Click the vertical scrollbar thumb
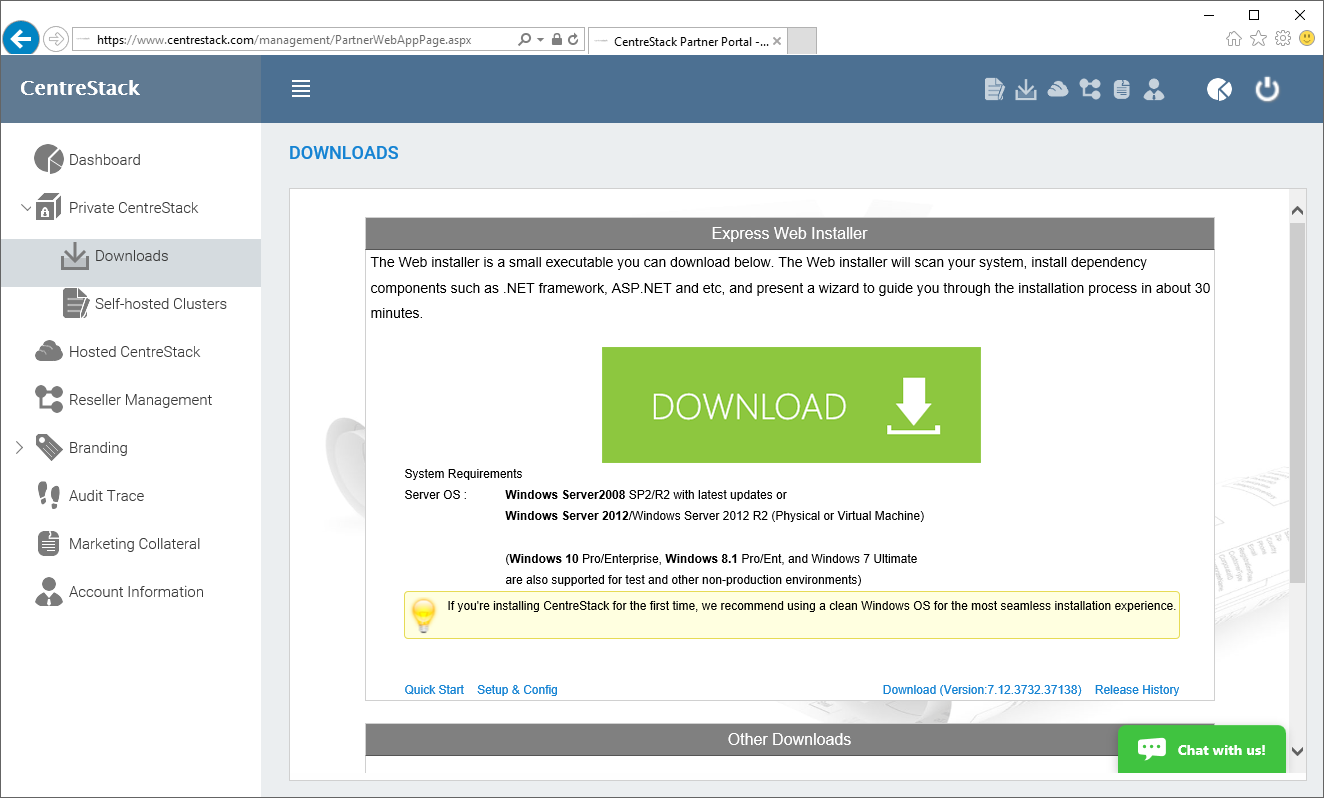 click(1297, 402)
